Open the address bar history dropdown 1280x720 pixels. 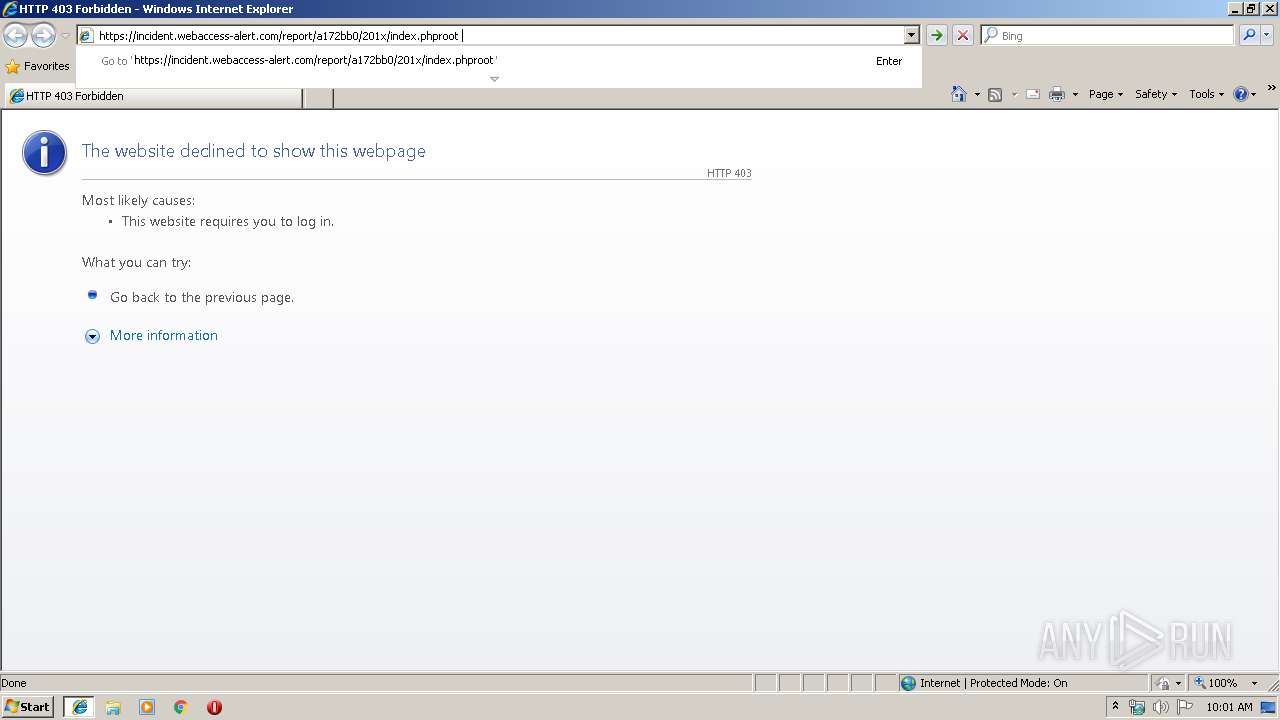(911, 35)
